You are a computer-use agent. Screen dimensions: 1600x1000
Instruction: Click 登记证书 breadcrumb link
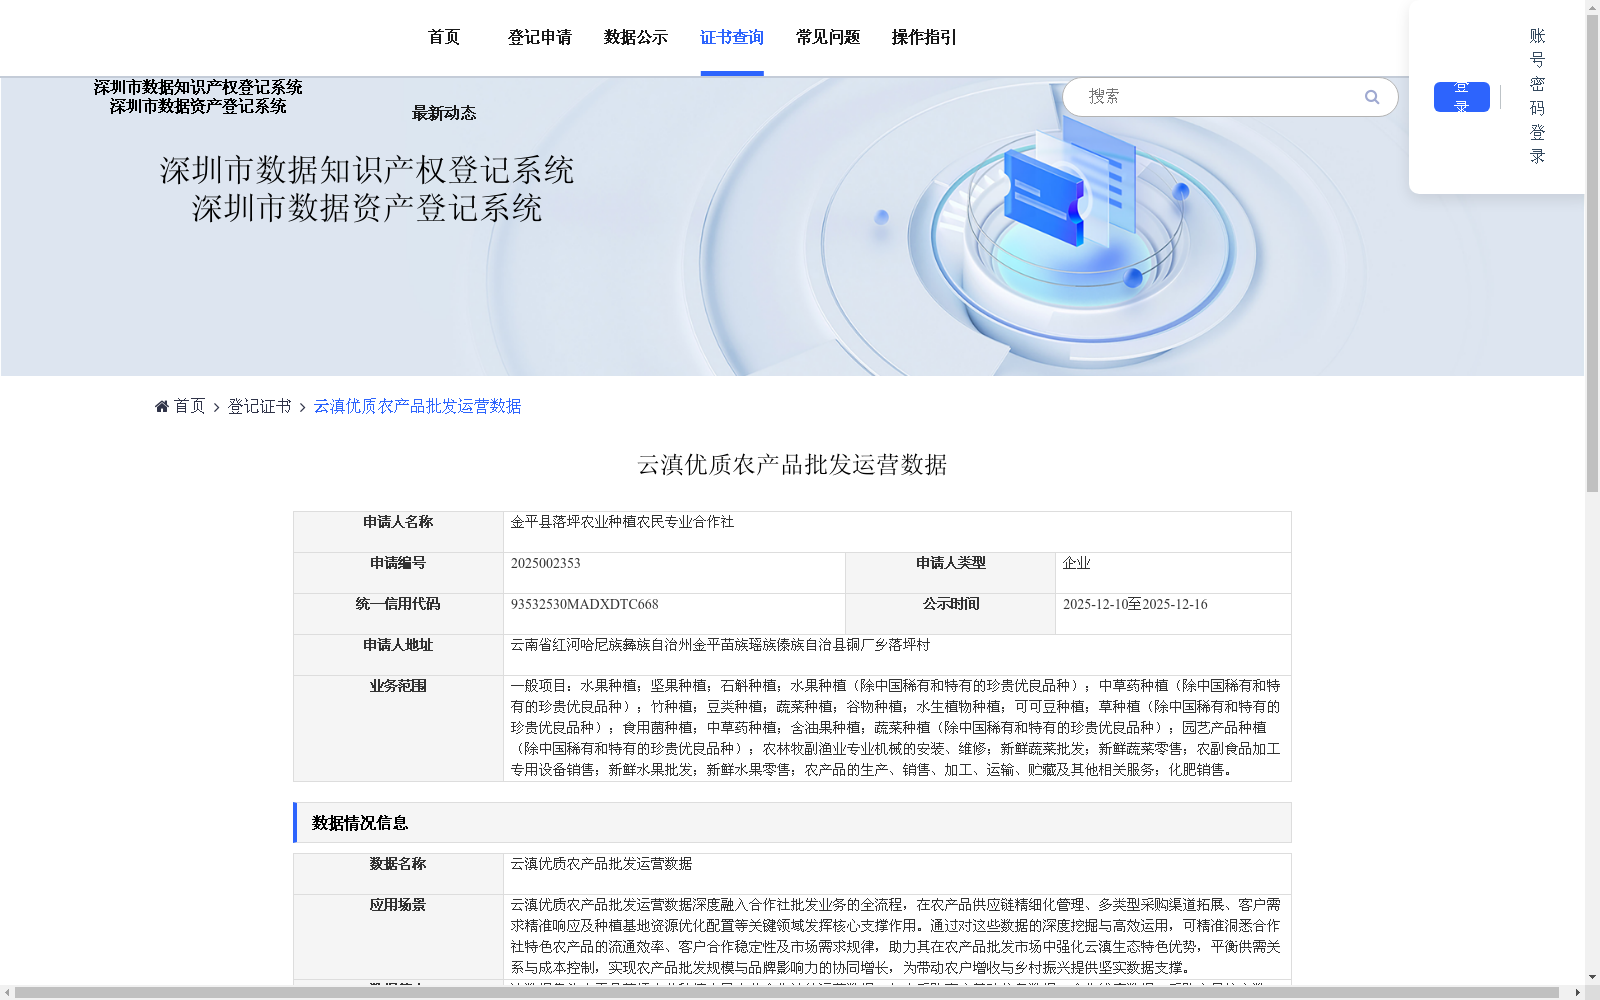click(259, 406)
